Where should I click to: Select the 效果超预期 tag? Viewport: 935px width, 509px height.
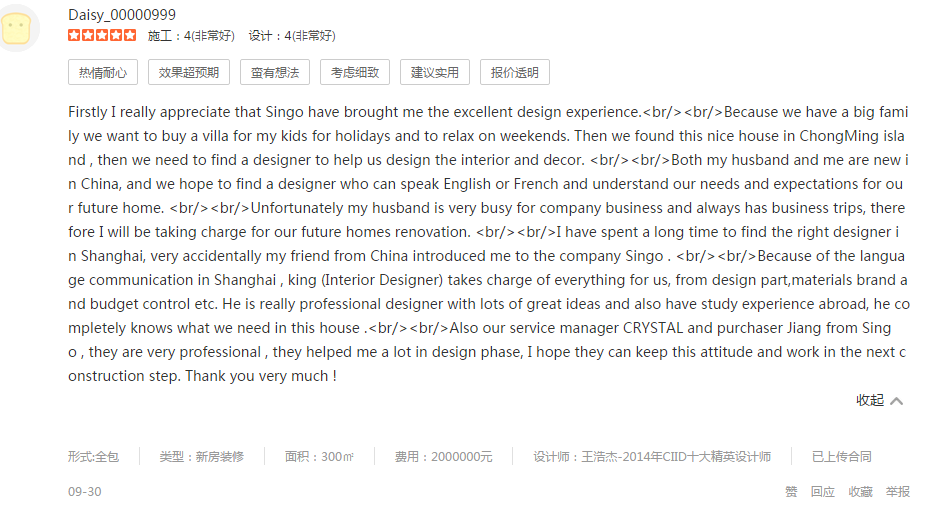point(189,72)
